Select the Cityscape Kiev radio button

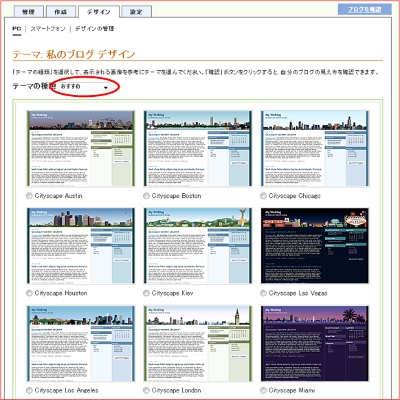tap(146, 293)
